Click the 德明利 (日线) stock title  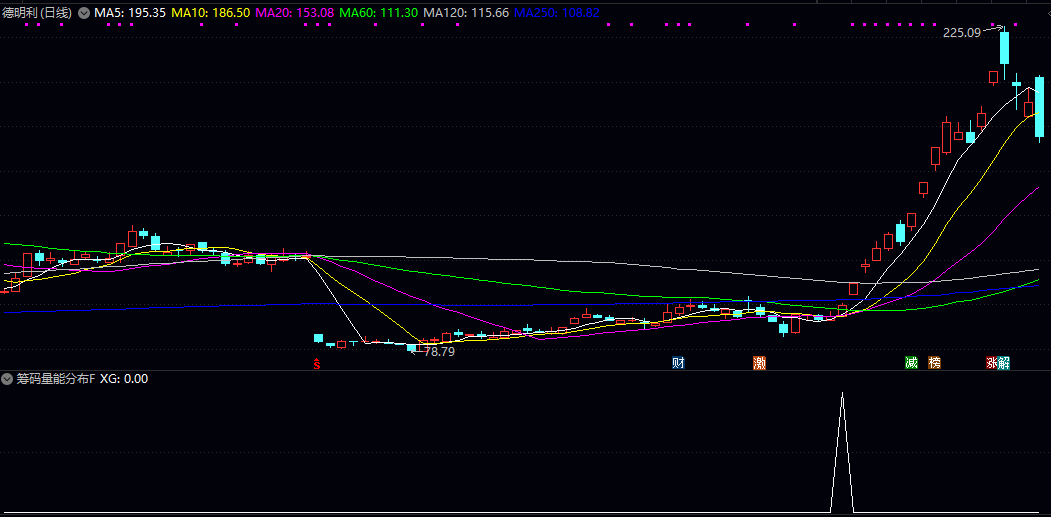point(38,12)
